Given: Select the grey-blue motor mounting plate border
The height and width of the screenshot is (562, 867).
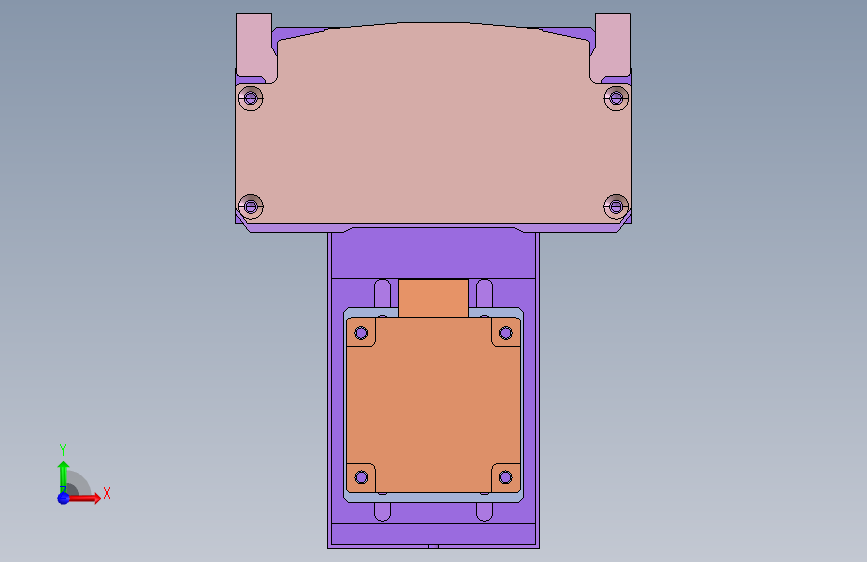Looking at the screenshot, I should click(x=433, y=497).
